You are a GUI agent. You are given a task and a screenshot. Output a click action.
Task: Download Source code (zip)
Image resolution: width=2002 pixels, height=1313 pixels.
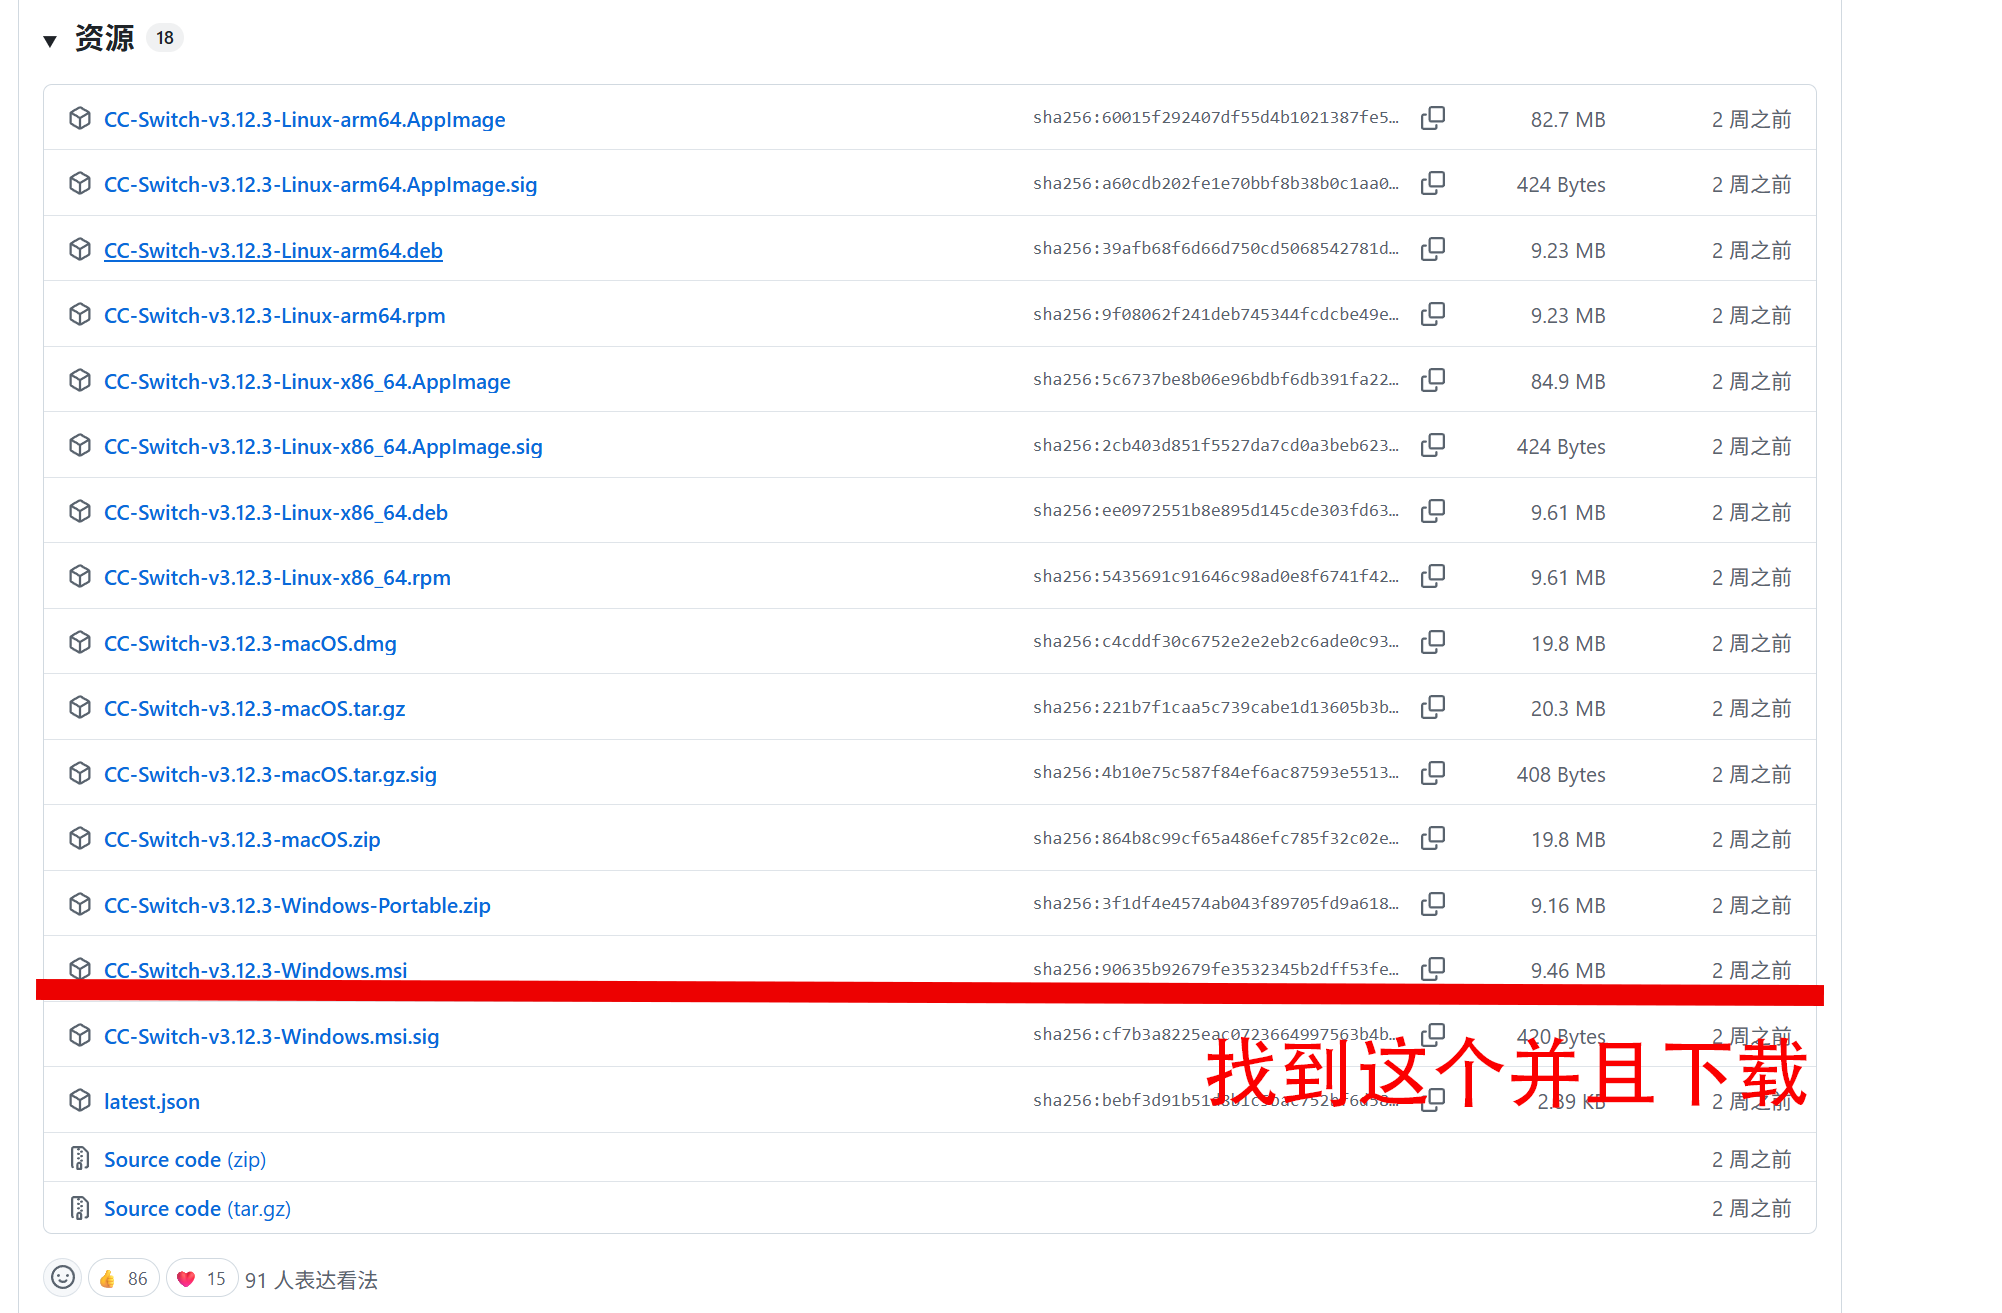(185, 1159)
